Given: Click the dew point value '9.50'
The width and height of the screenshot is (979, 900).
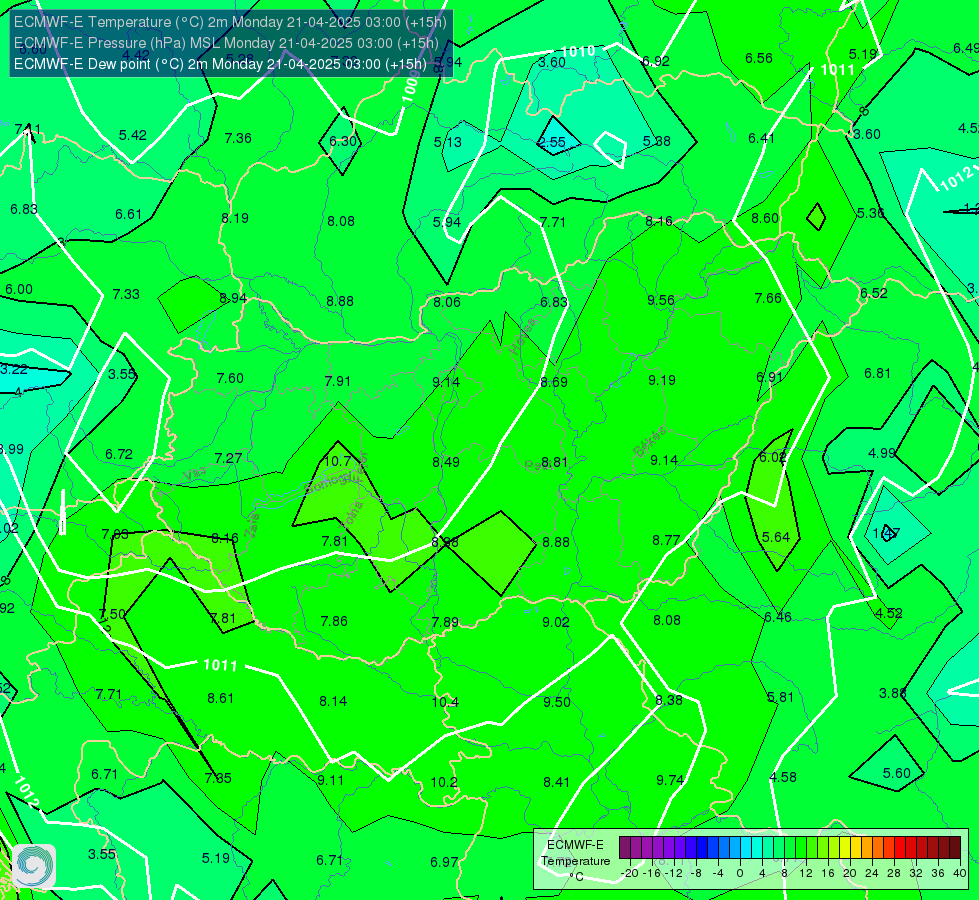Looking at the screenshot, I should tap(556, 702).
